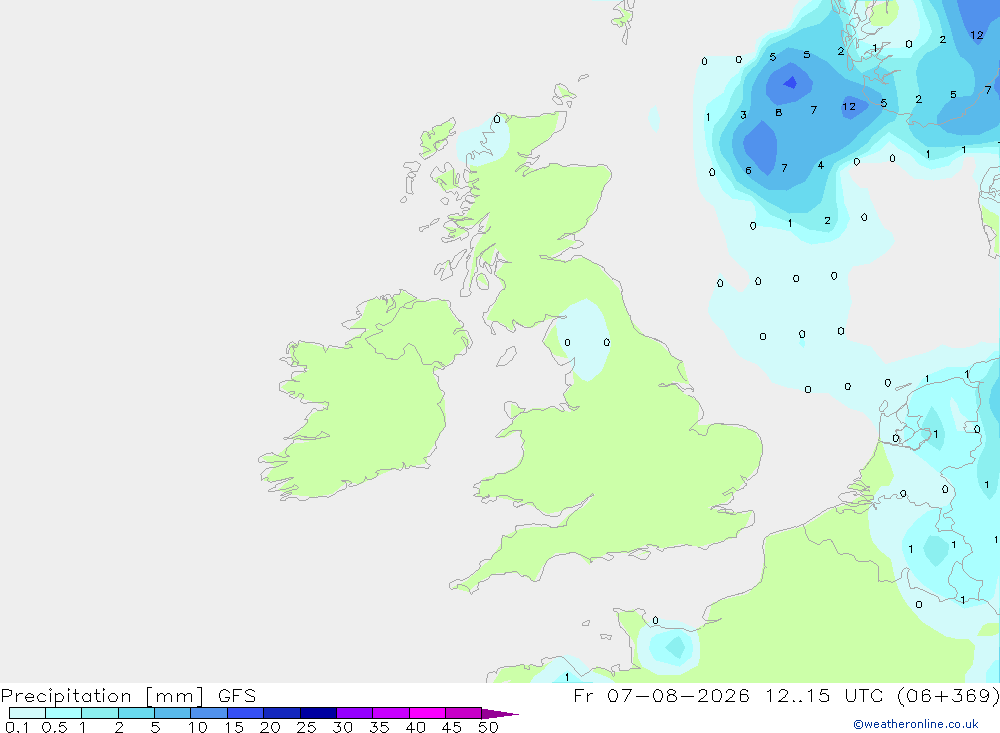Choose the 20–25 mm legend color swatch

pyautogui.click(x=282, y=713)
